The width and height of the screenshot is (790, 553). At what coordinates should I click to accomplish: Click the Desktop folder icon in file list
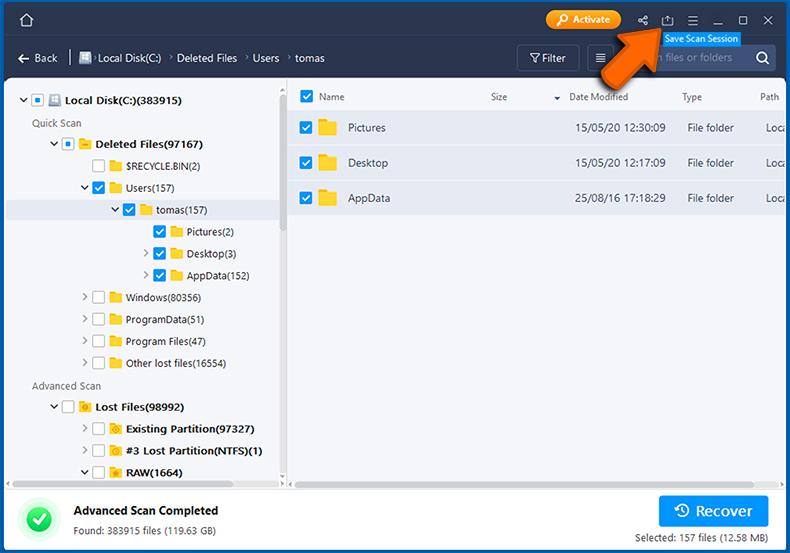[x=327, y=163]
